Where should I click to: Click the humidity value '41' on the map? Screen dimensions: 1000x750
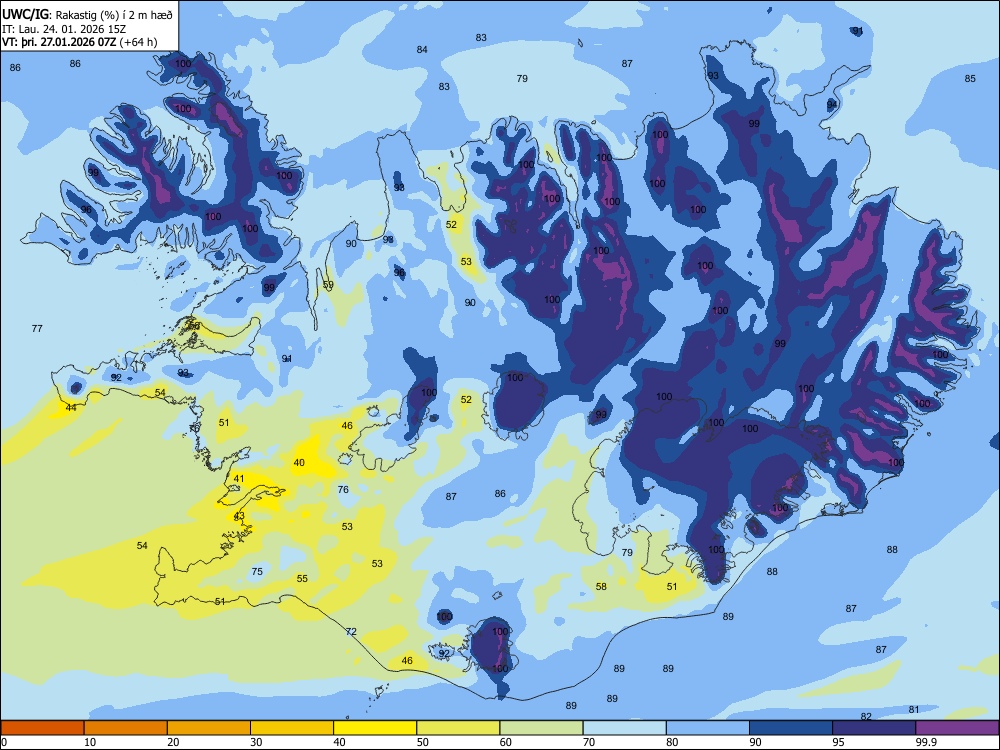click(239, 478)
